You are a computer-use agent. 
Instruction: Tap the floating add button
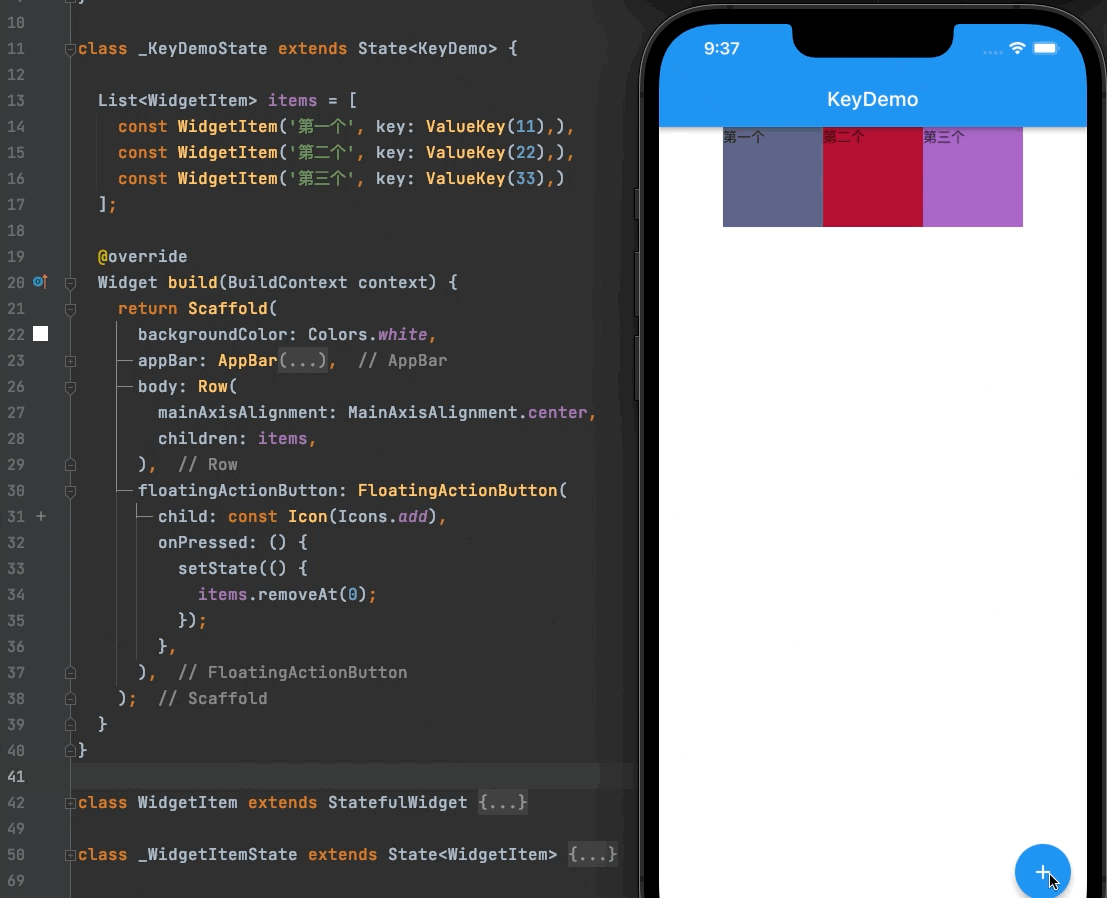click(1042, 872)
